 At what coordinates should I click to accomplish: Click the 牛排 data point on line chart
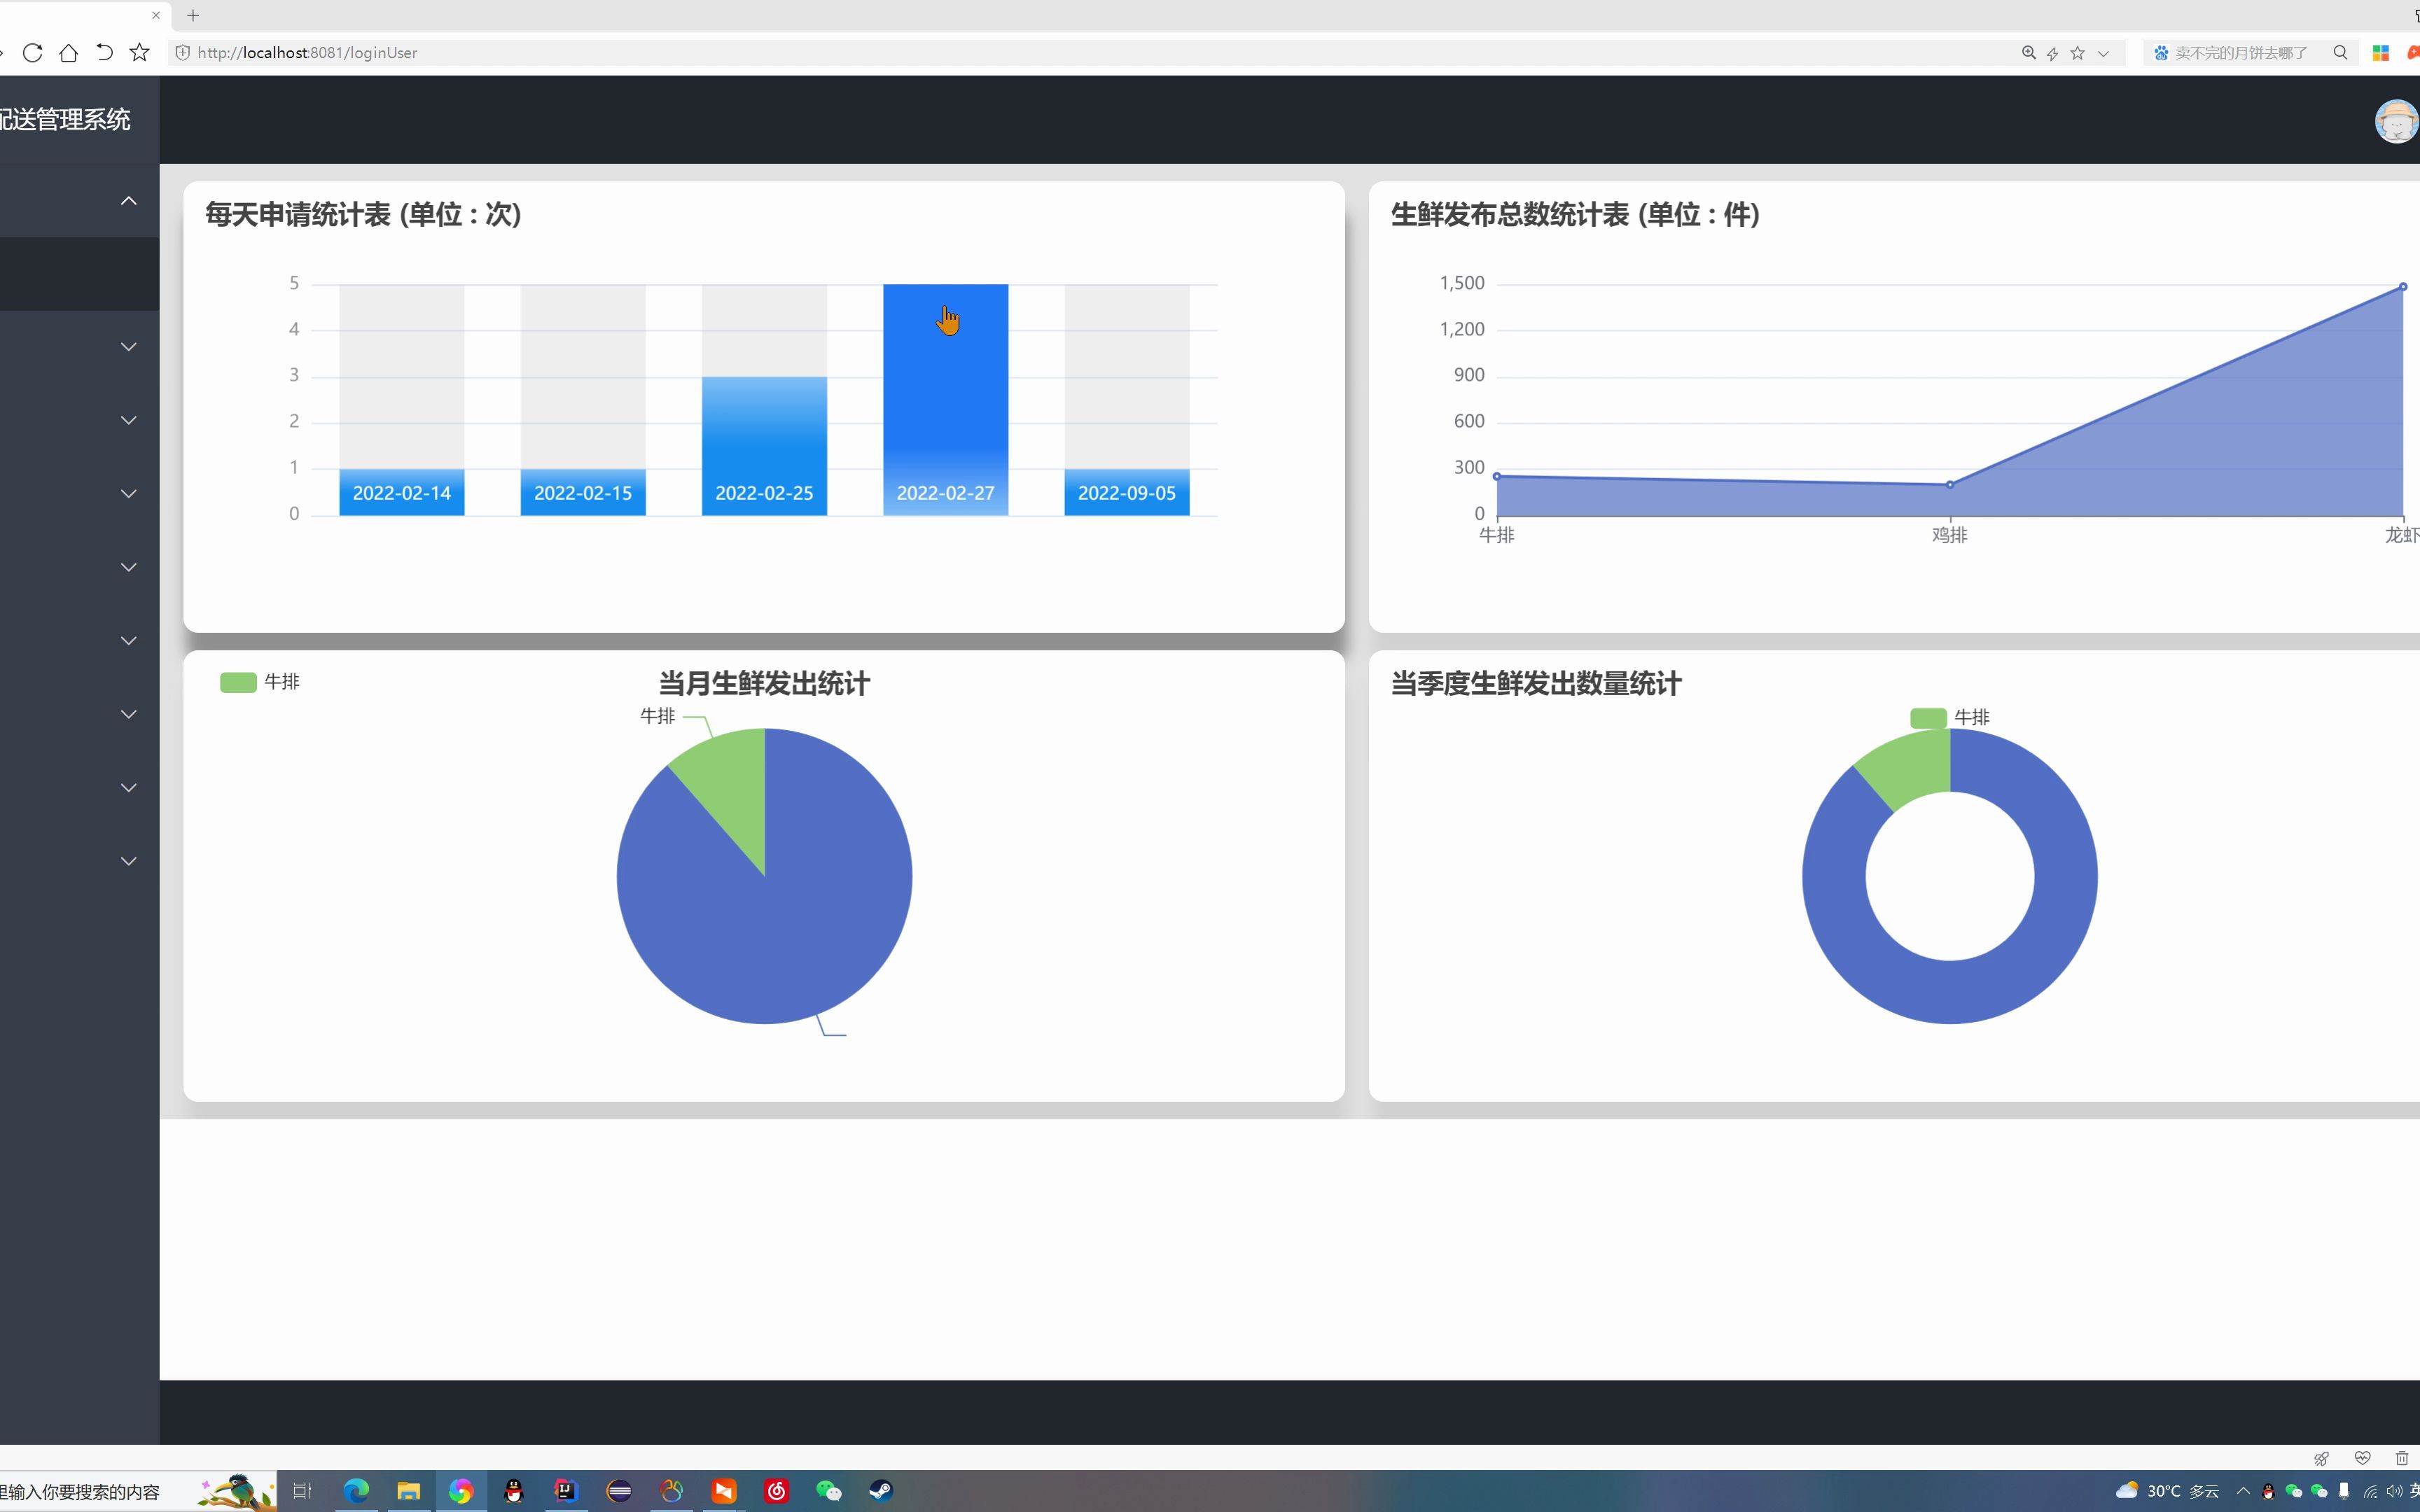click(x=1497, y=476)
